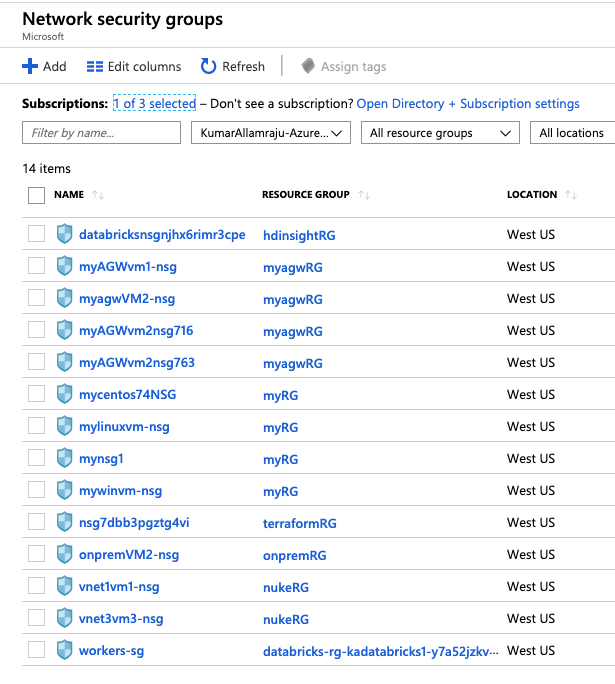The width and height of the screenshot is (615, 684).
Task: Click the Assign tags icon
Action: [x=308, y=66]
